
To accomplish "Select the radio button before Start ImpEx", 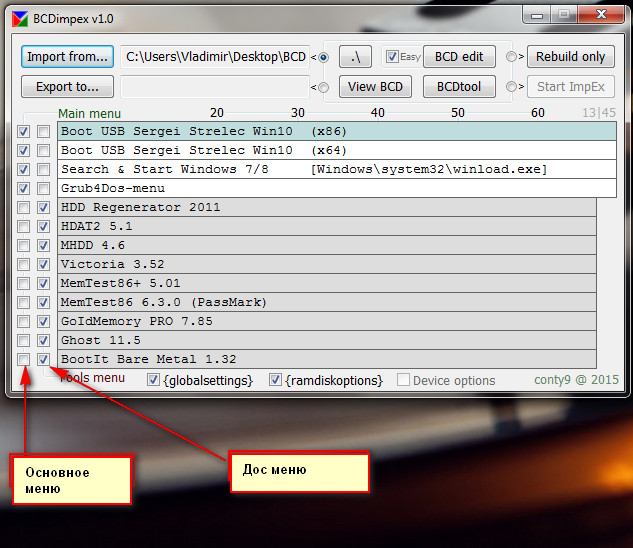I will pyautogui.click(x=511, y=86).
